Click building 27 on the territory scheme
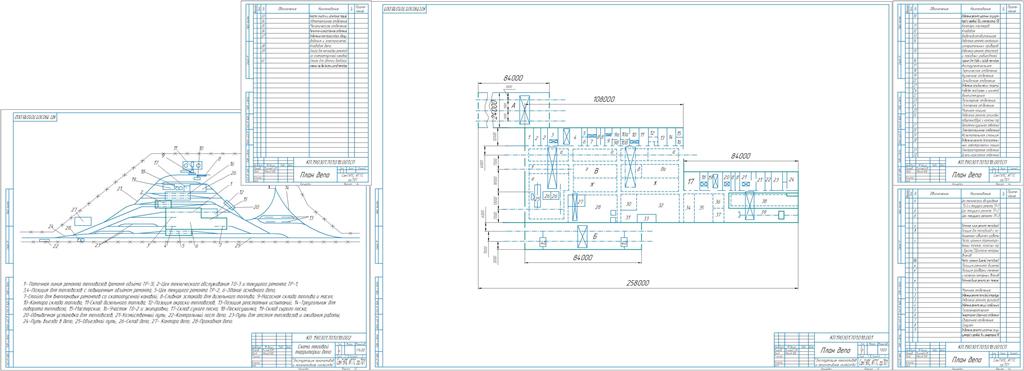Image resolution: width=1024 pixels, height=371 pixels. (83, 221)
